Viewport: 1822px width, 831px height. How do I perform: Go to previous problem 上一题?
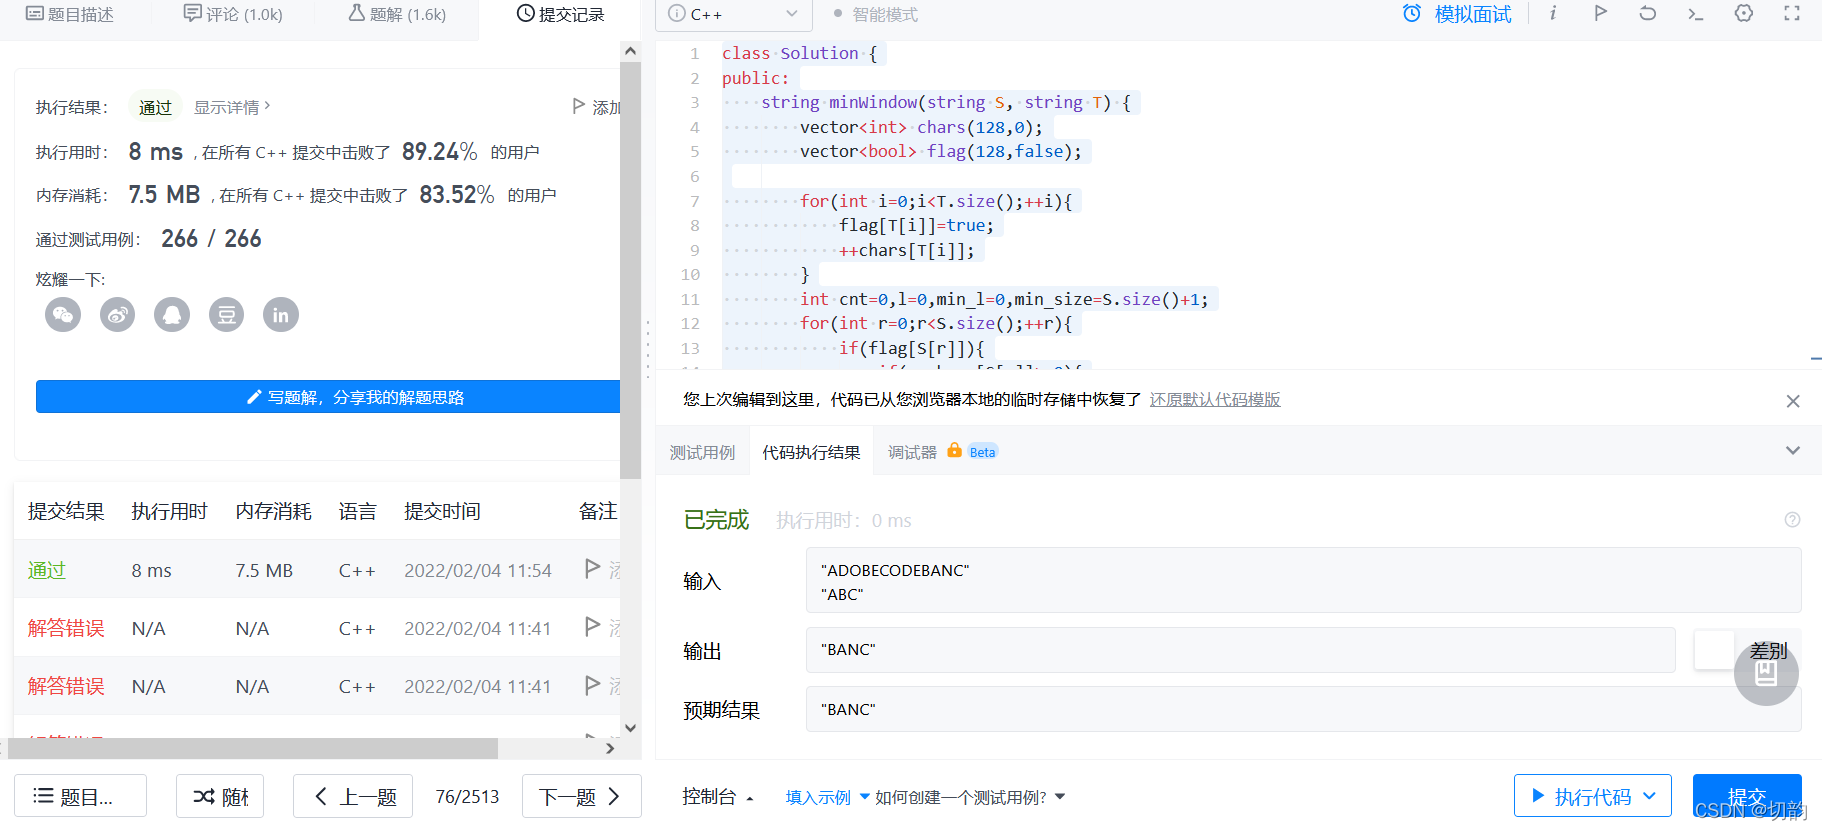pos(353,796)
